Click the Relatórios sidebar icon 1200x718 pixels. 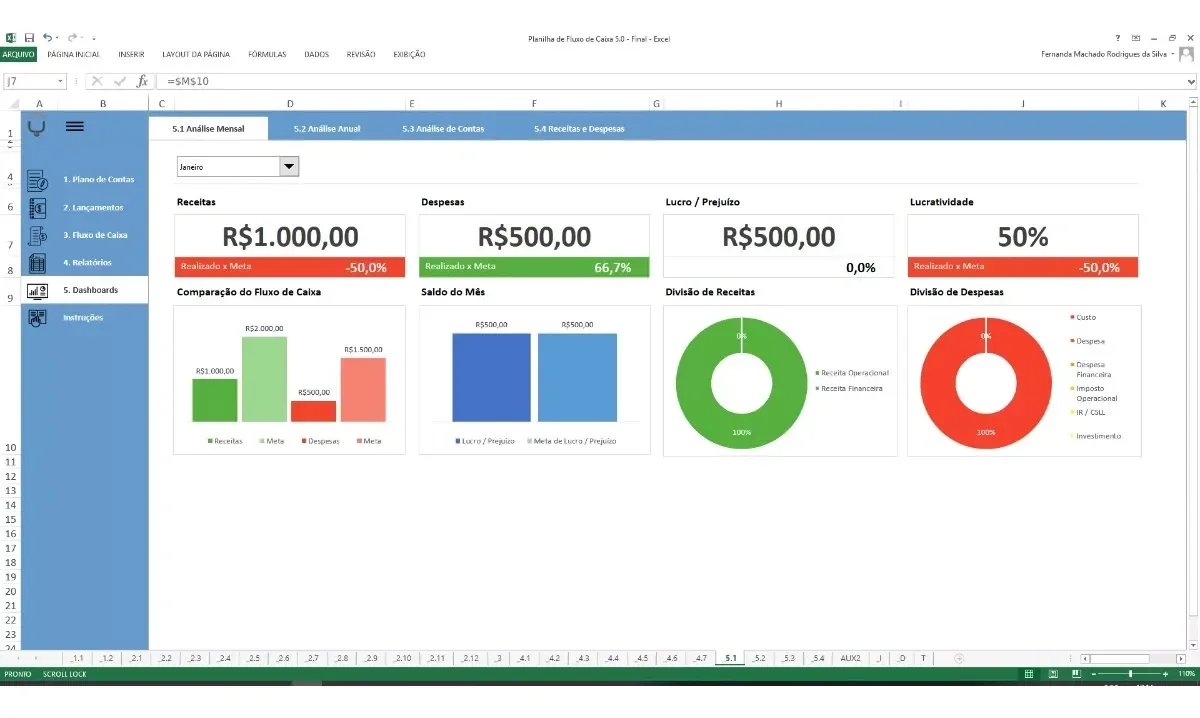tap(37, 263)
